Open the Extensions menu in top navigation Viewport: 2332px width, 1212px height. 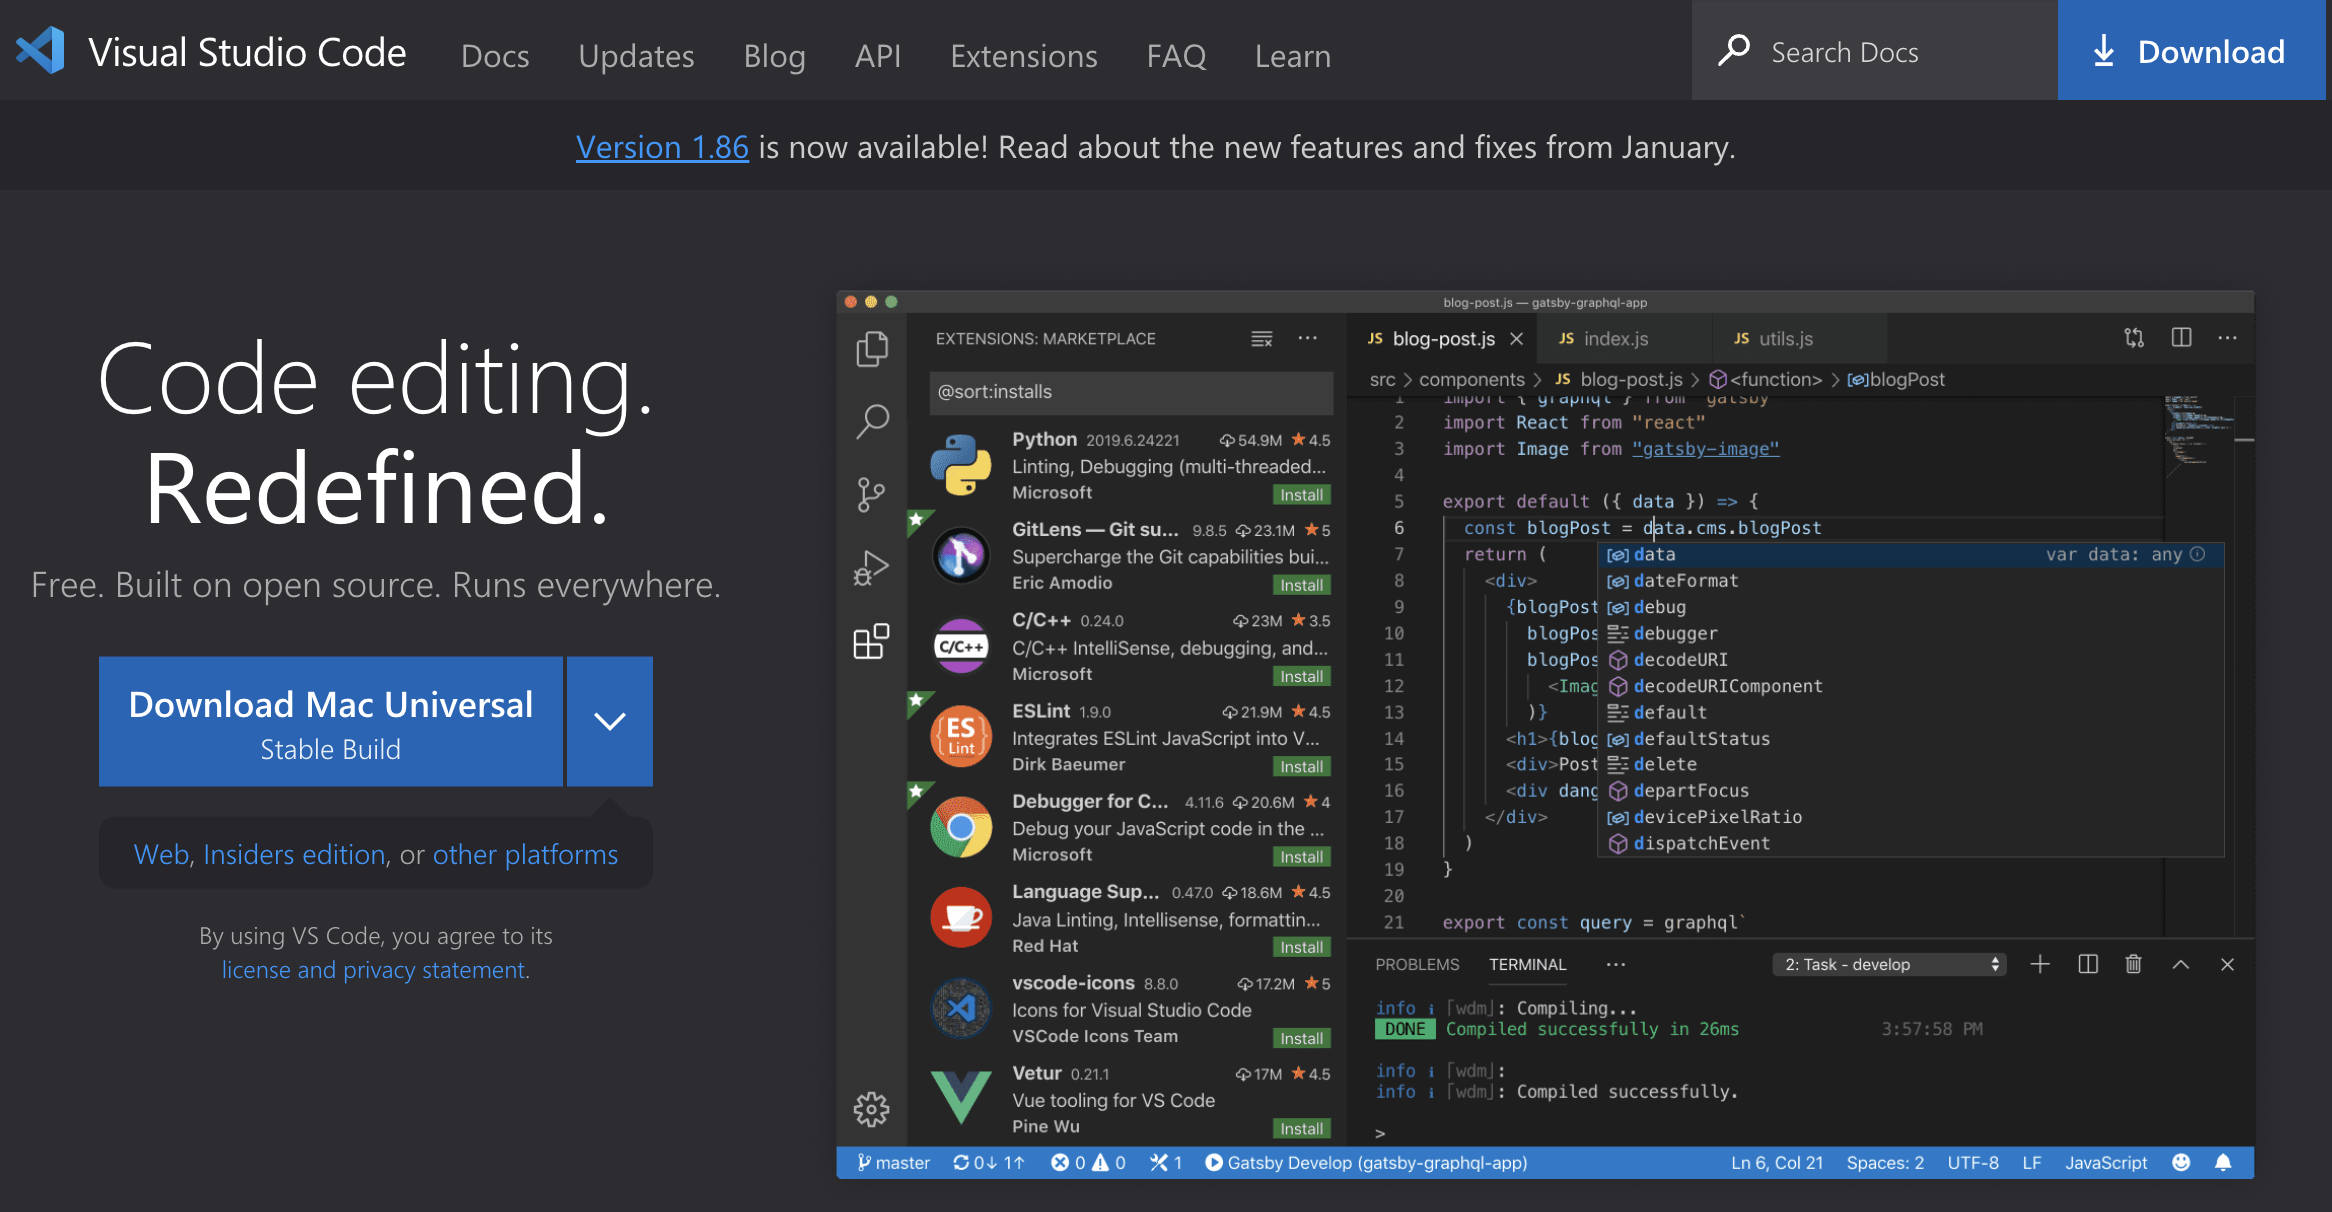tap(1023, 56)
